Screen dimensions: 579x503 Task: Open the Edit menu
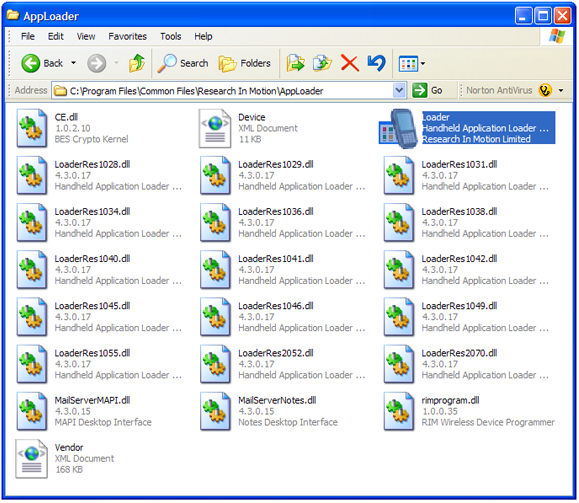[x=56, y=36]
